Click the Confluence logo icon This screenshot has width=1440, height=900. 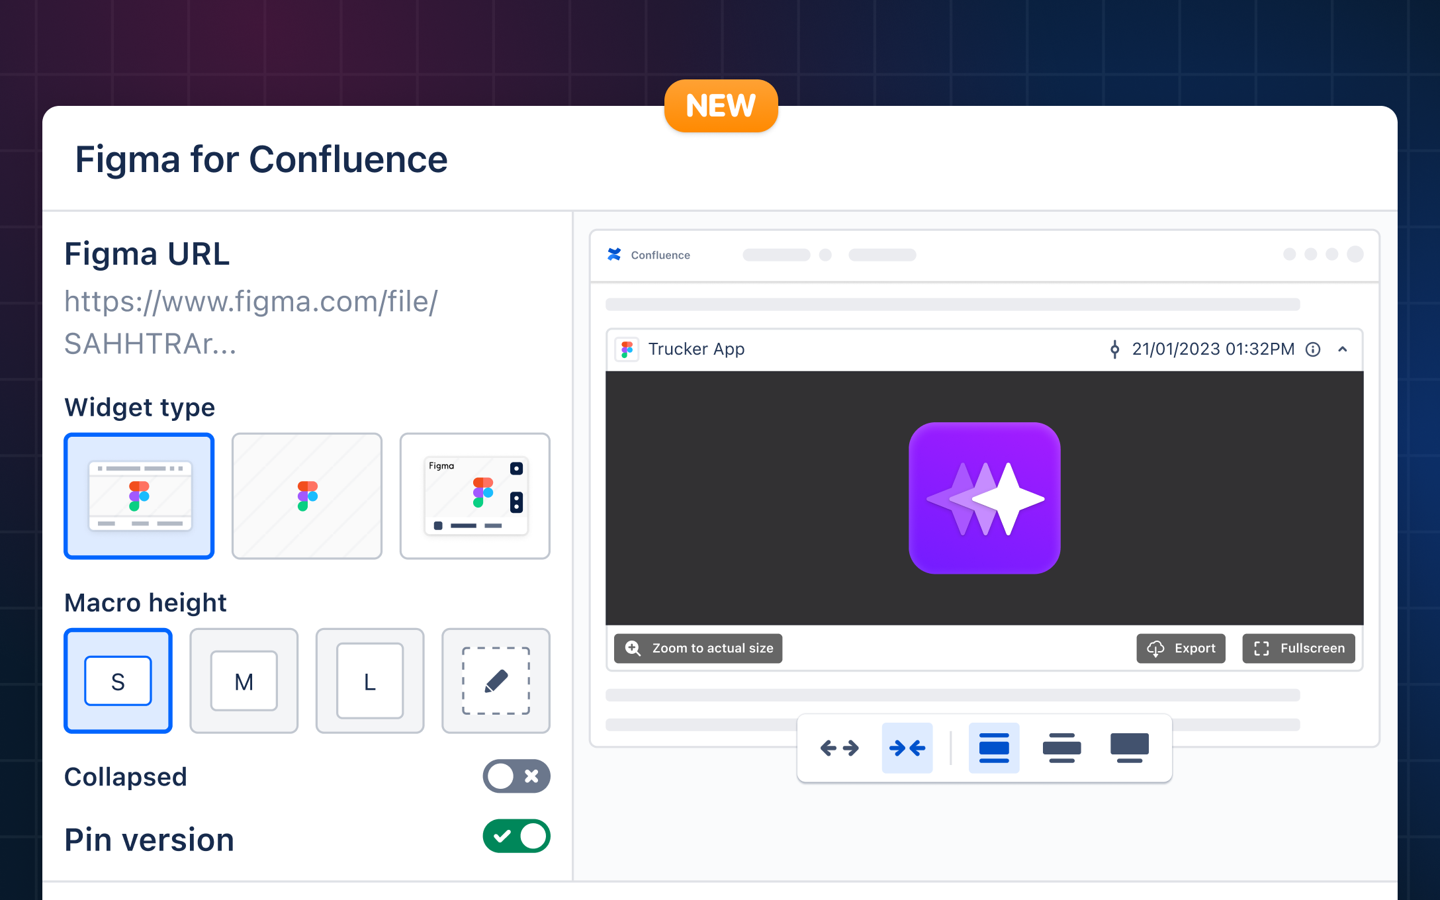[x=614, y=255]
